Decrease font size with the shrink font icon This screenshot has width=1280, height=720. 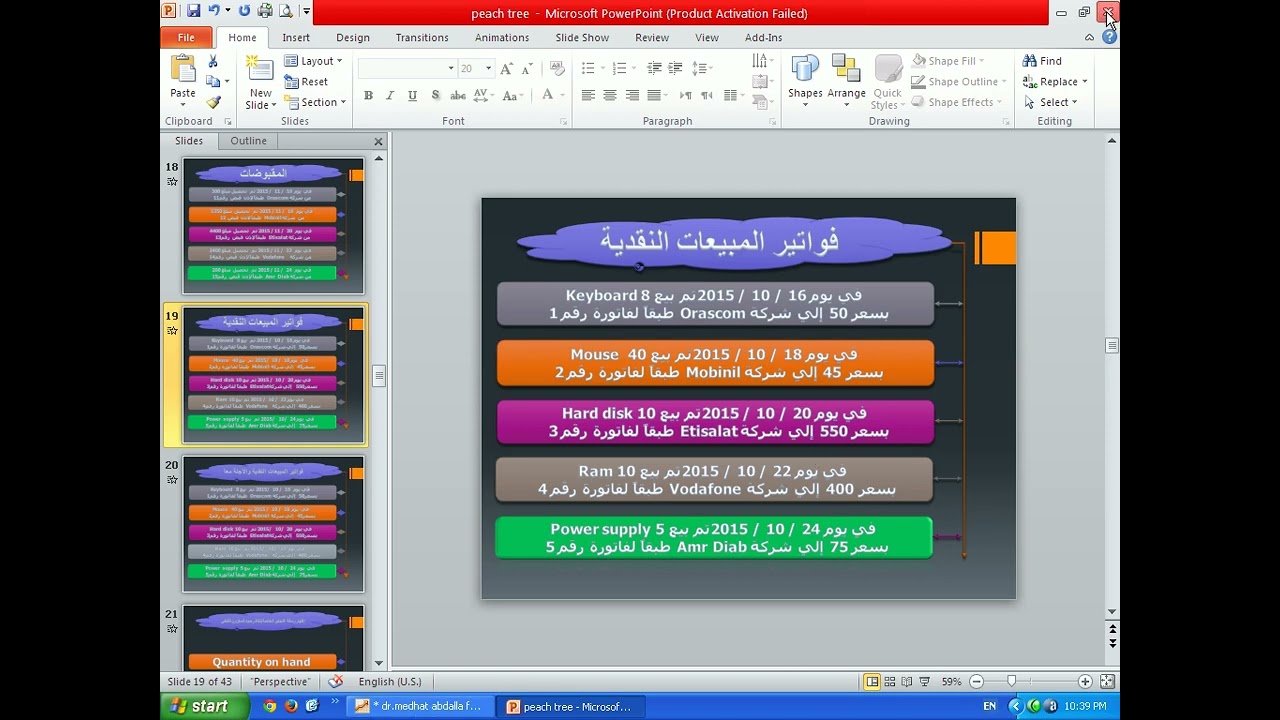[x=526, y=68]
